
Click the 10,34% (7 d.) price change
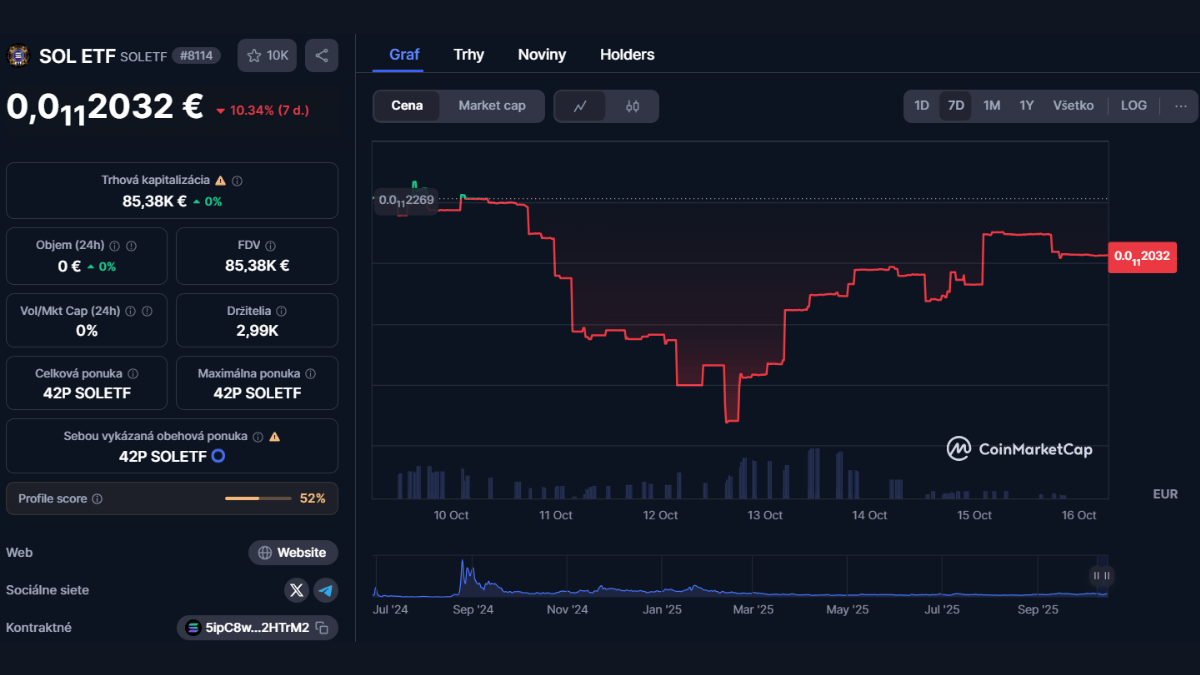[x=262, y=110]
